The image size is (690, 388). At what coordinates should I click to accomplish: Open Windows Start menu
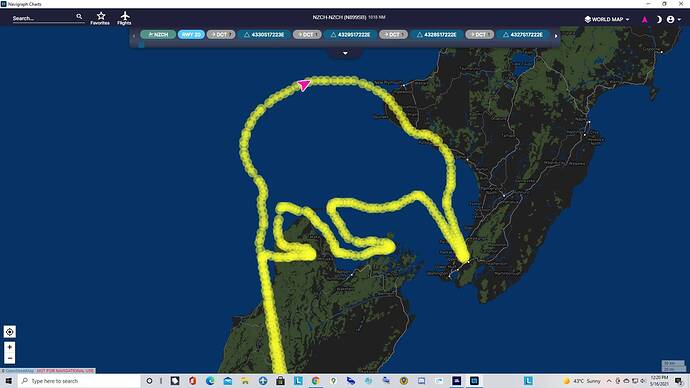[8, 381]
